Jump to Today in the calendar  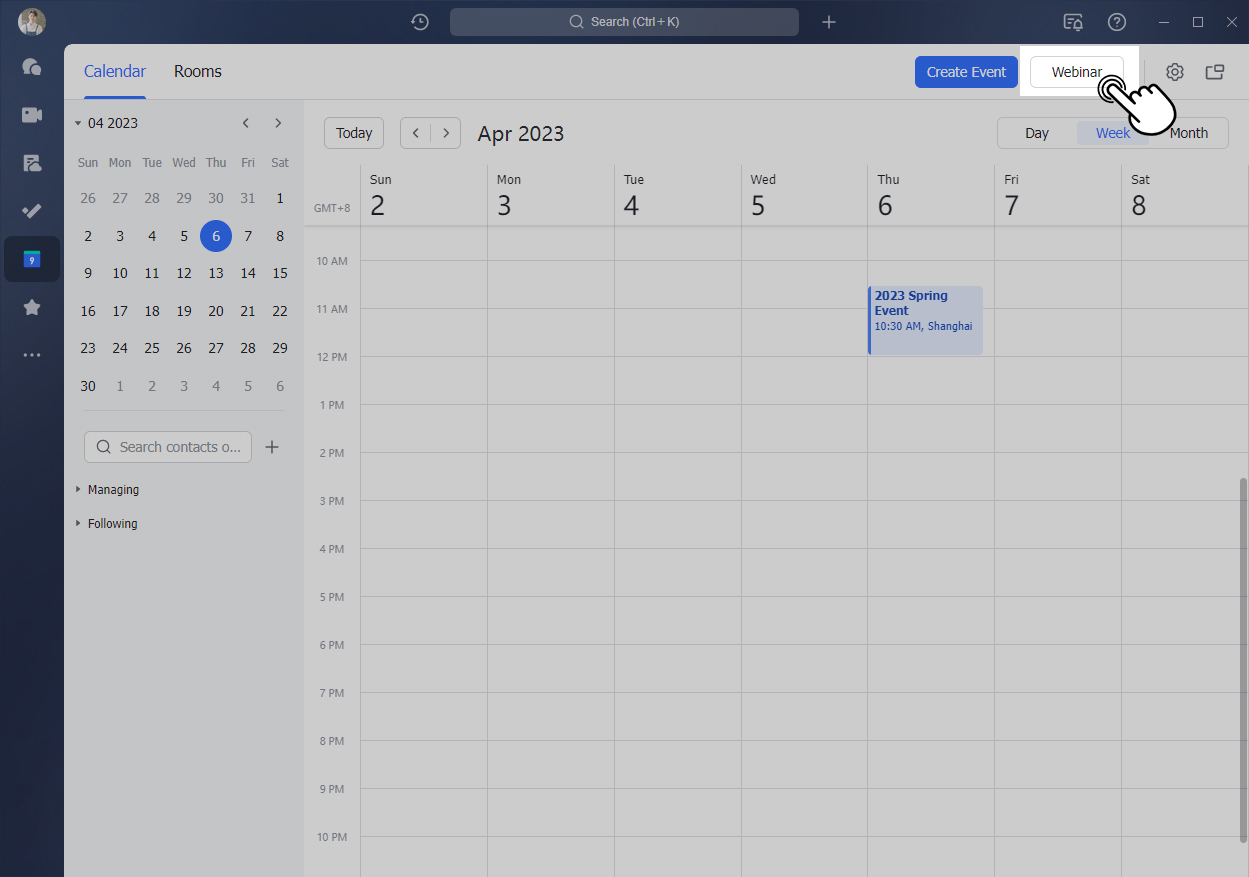pos(354,133)
